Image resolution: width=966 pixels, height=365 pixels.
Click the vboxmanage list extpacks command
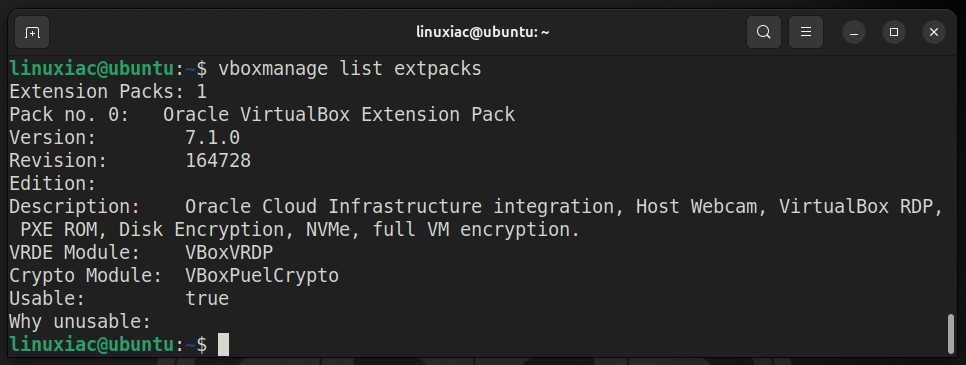pyautogui.click(x=350, y=68)
